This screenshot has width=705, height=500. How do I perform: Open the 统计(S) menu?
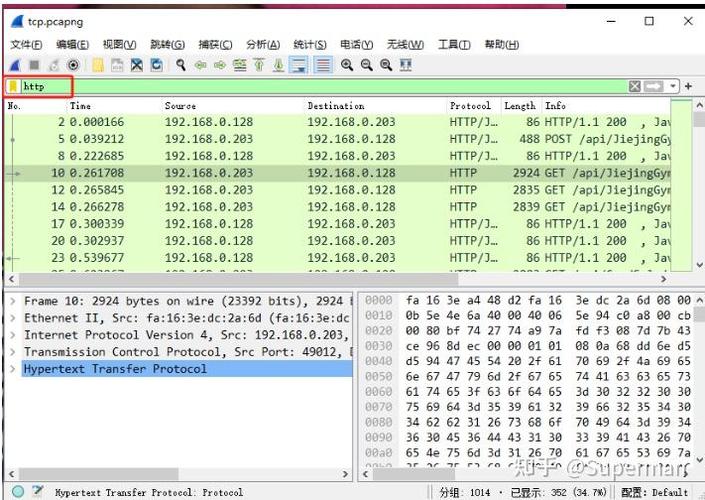click(x=310, y=45)
